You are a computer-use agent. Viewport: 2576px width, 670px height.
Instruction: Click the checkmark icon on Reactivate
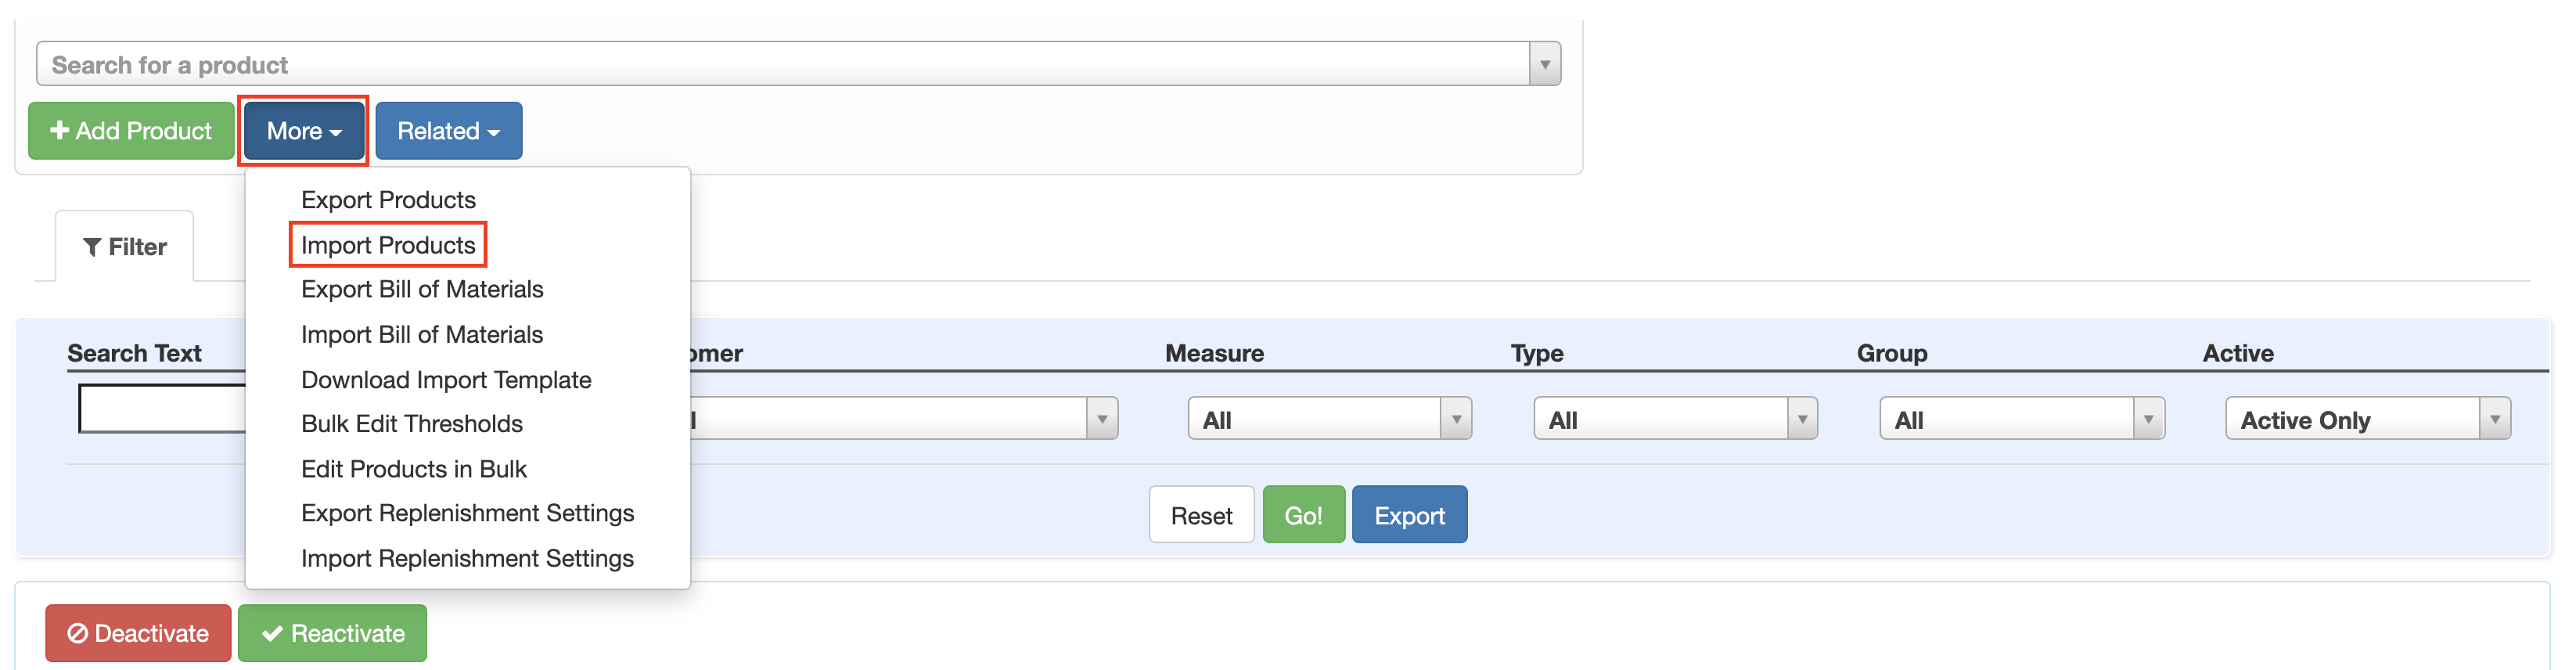click(270, 632)
